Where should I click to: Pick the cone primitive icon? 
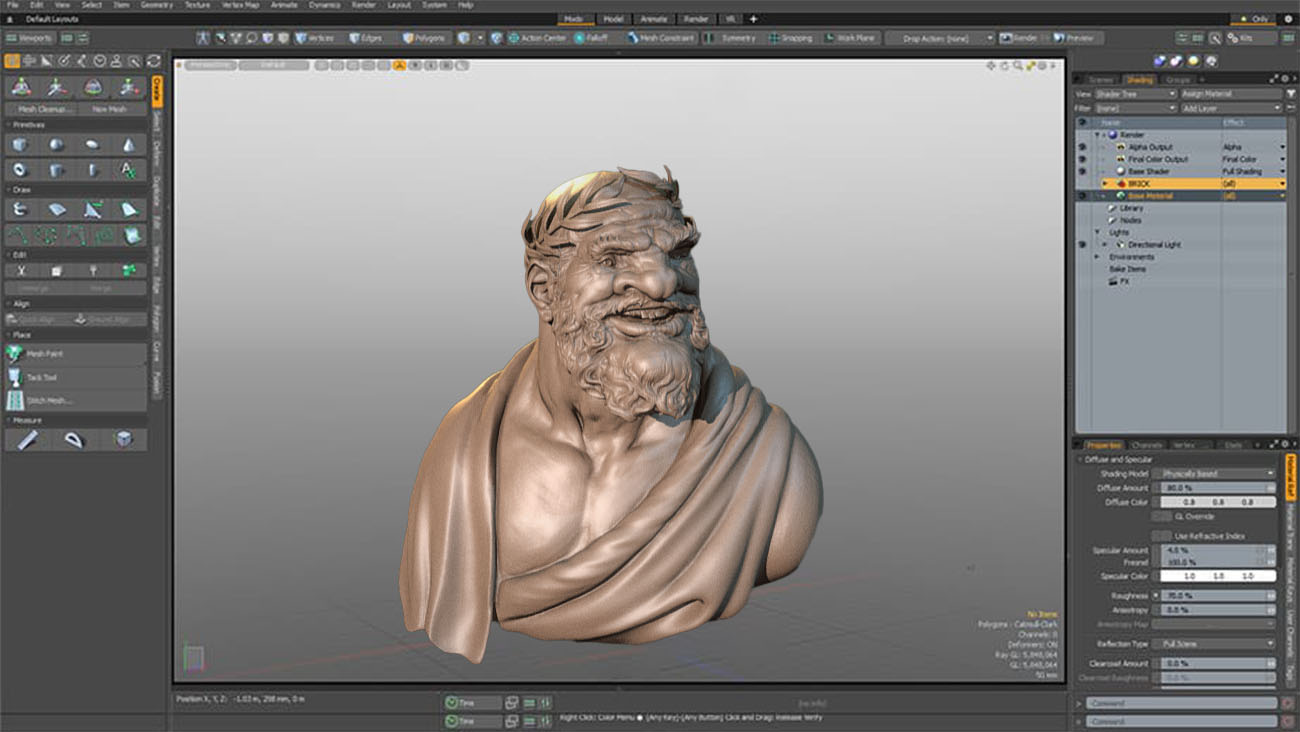tap(129, 145)
